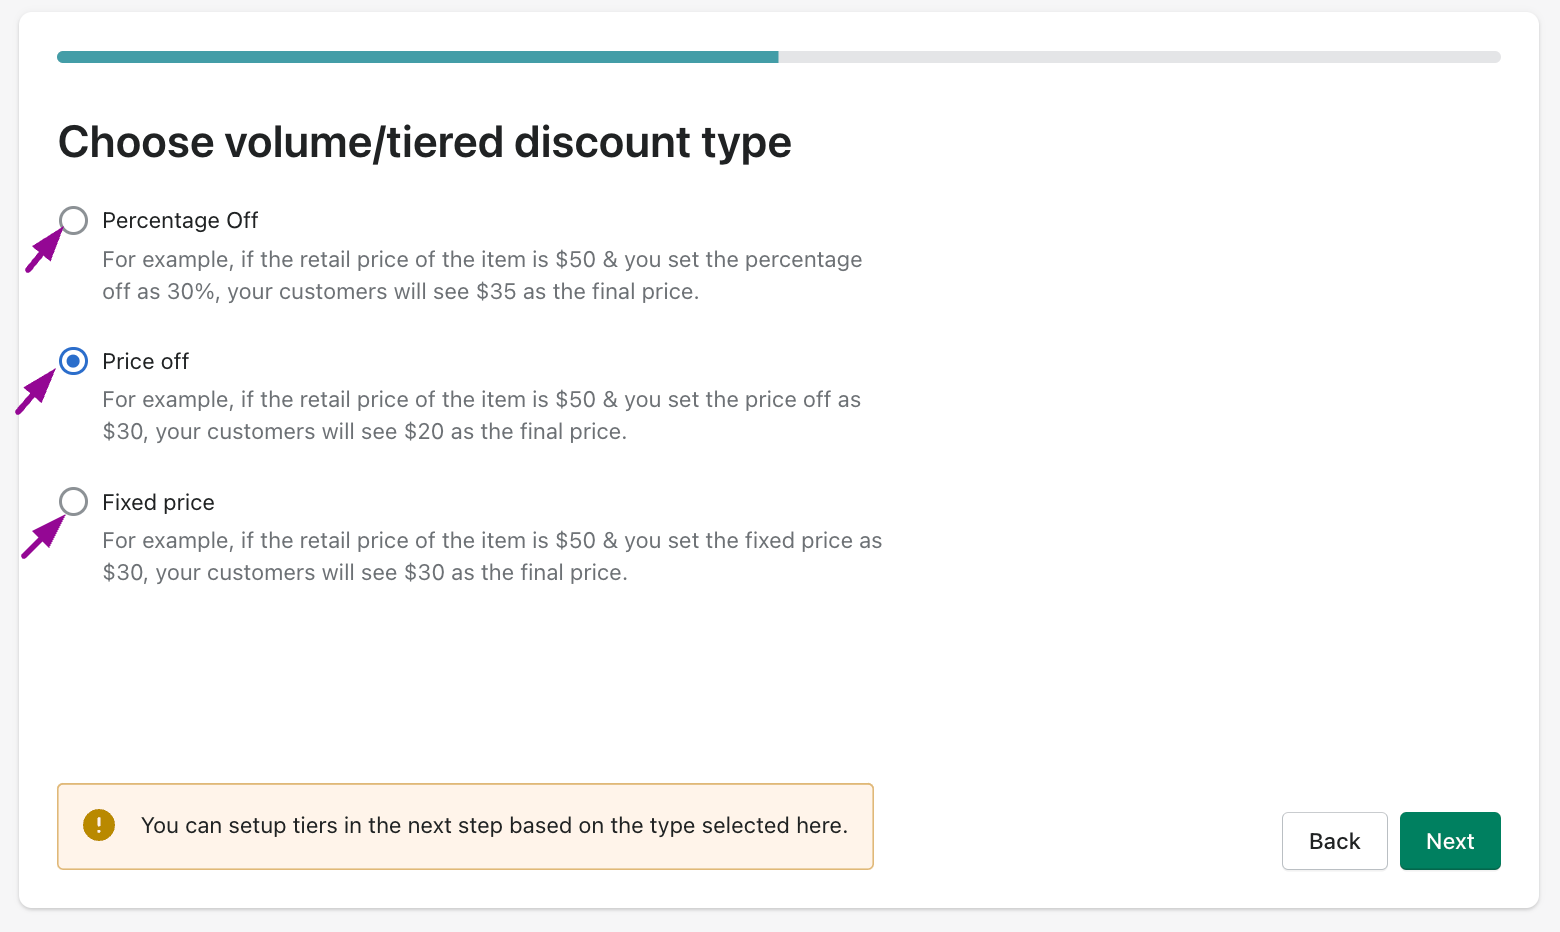Click the yellow exclamation warning icon

point(99,825)
